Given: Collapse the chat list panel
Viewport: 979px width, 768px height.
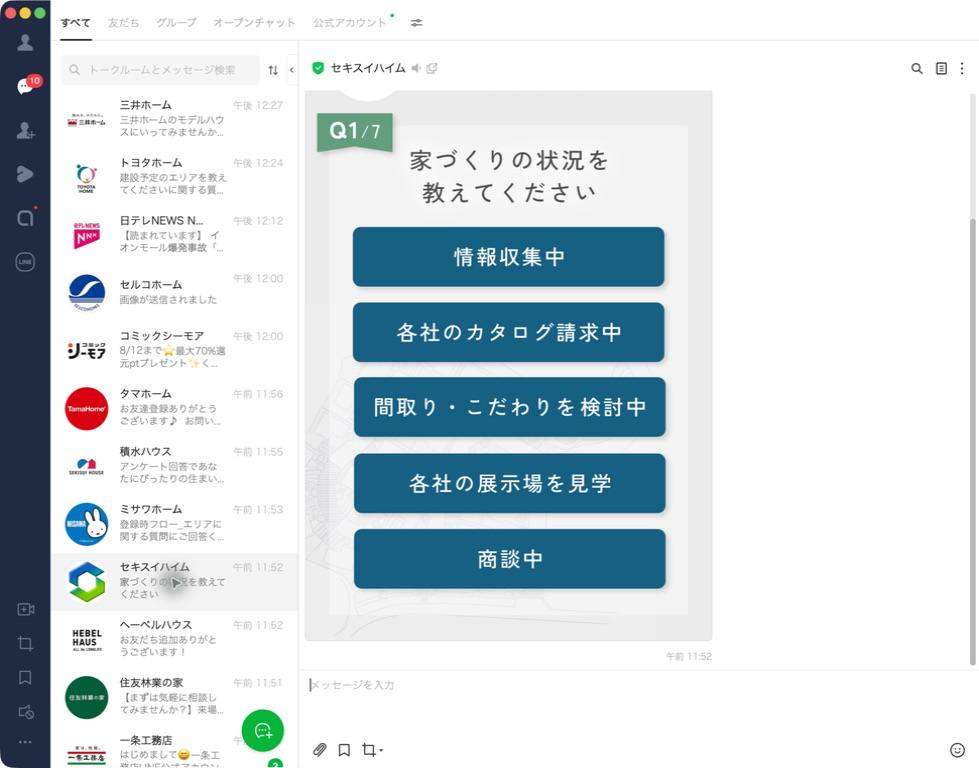Looking at the screenshot, I should pos(291,70).
